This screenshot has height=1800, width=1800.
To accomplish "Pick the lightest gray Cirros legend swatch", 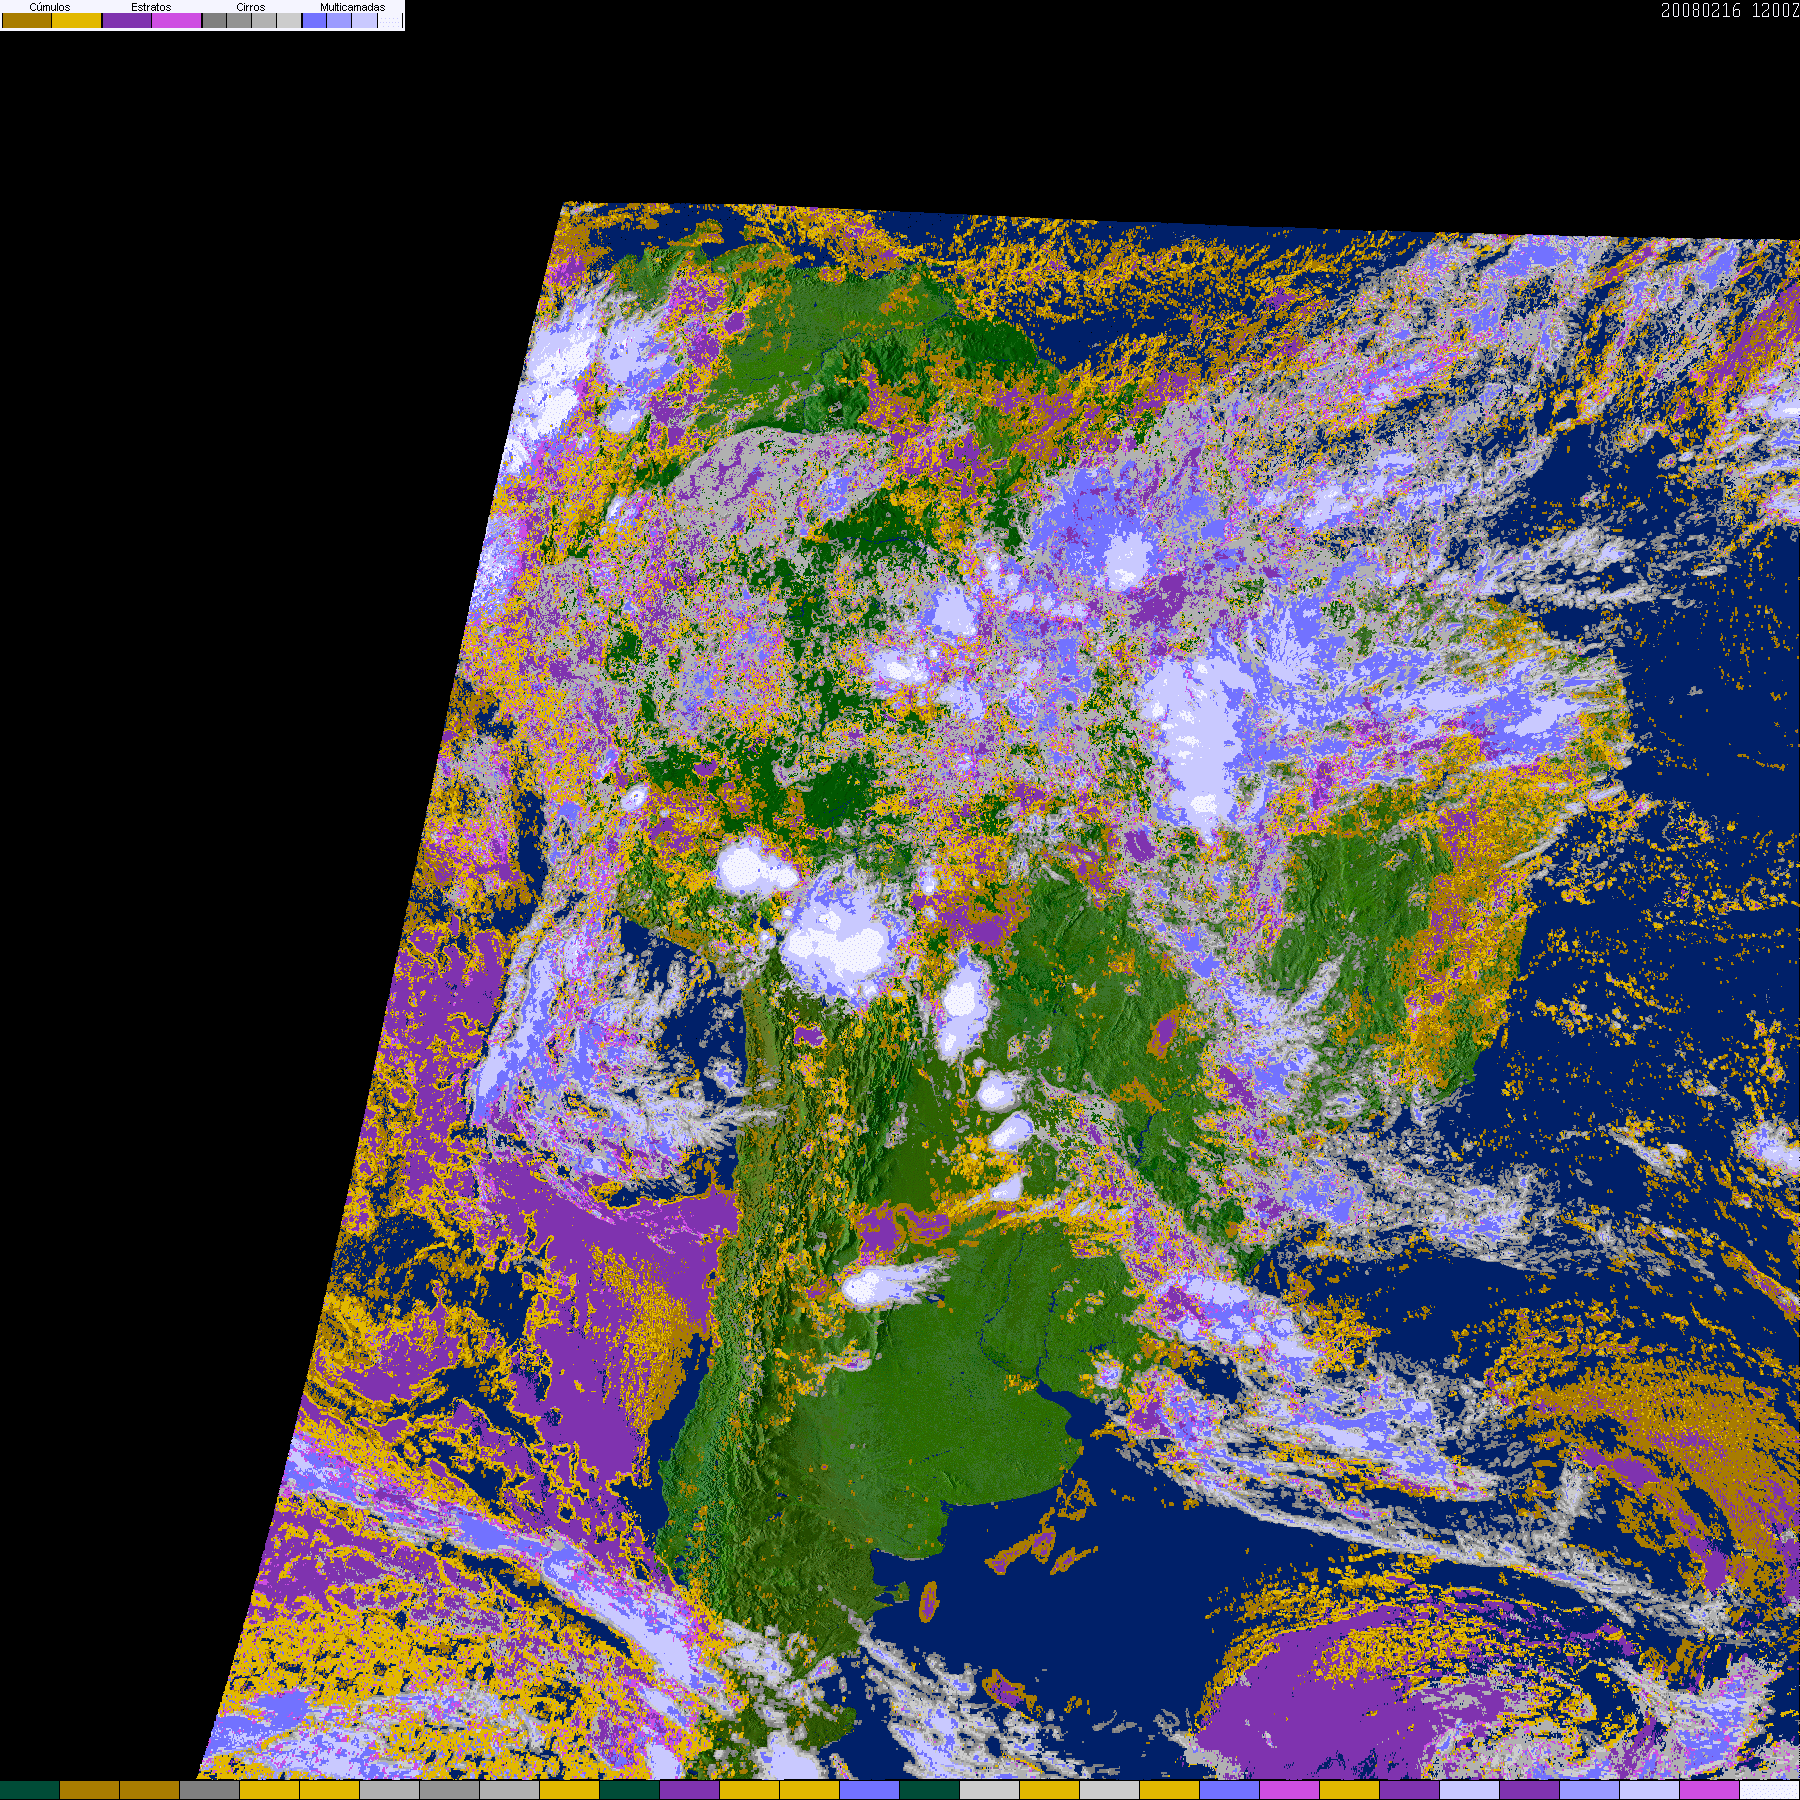I will pyautogui.click(x=289, y=20).
